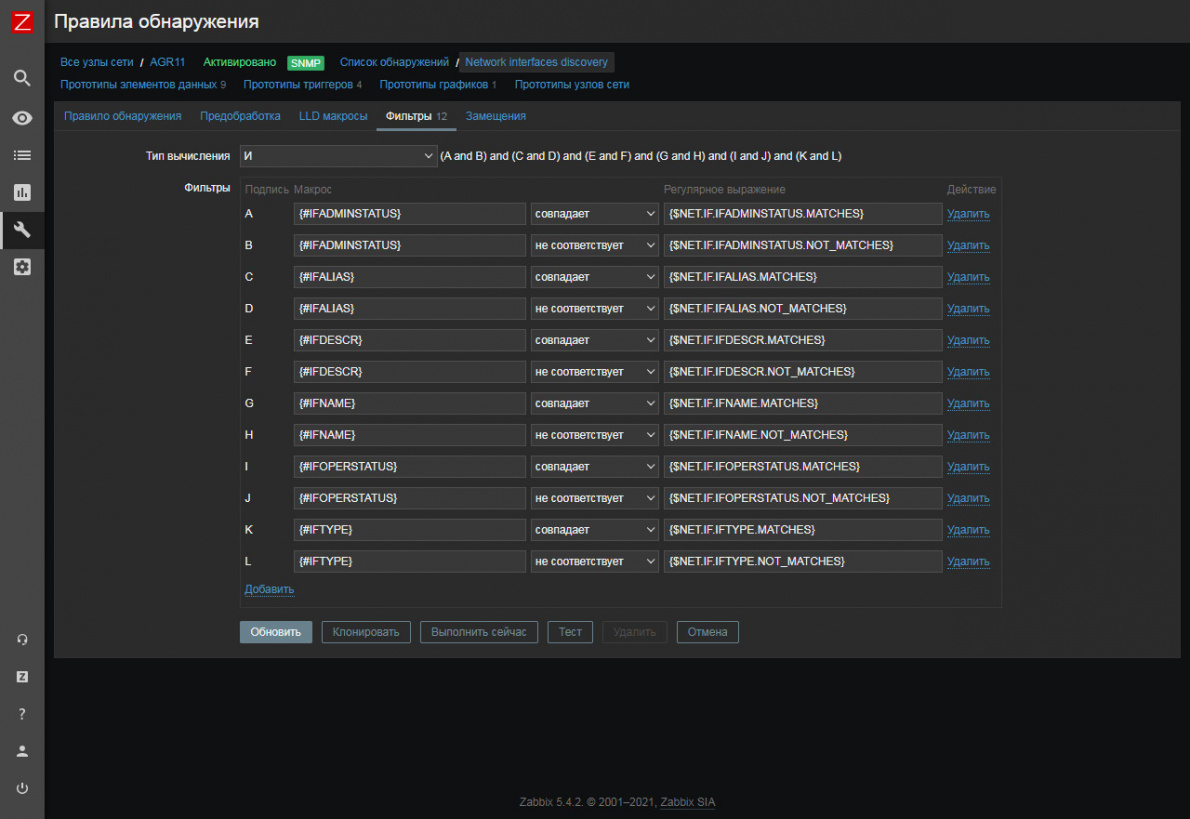
Task: Open Administration gear icon in sidebar
Action: tap(22, 267)
